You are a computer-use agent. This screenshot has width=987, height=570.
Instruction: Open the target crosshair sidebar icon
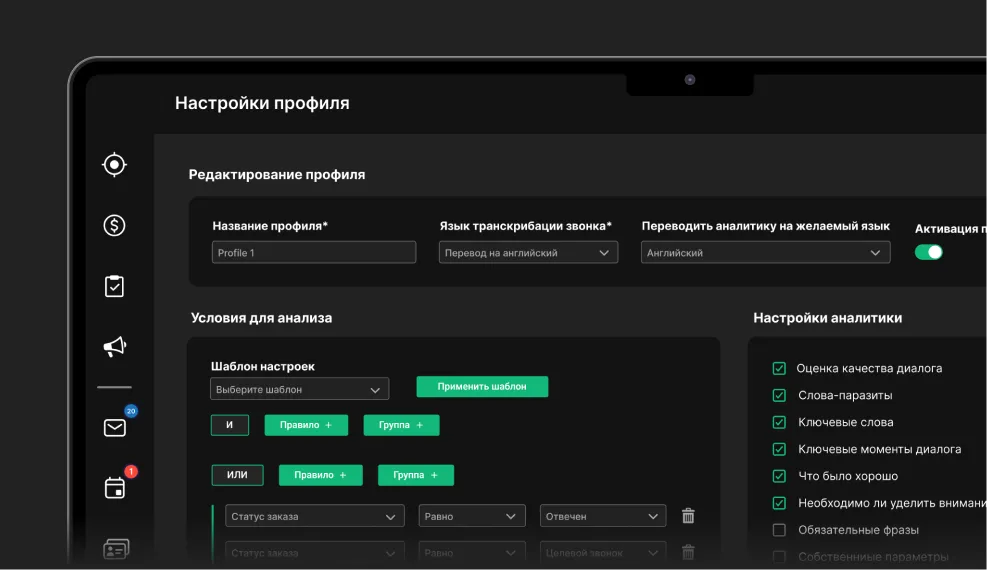(x=115, y=165)
